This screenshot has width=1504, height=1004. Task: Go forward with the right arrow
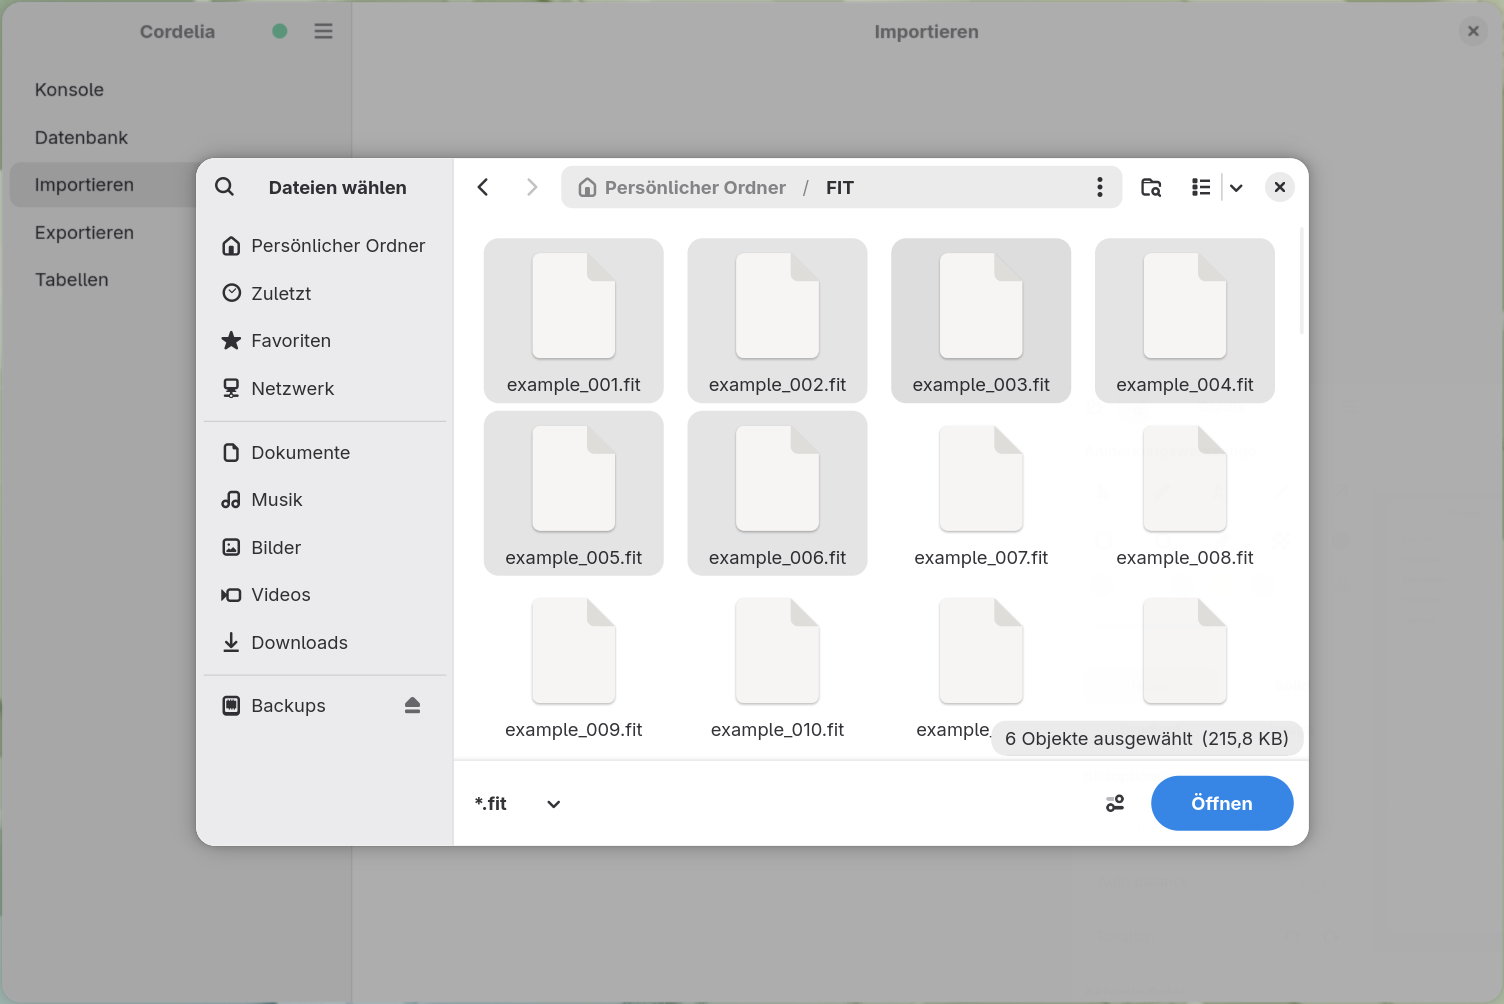tap(532, 187)
